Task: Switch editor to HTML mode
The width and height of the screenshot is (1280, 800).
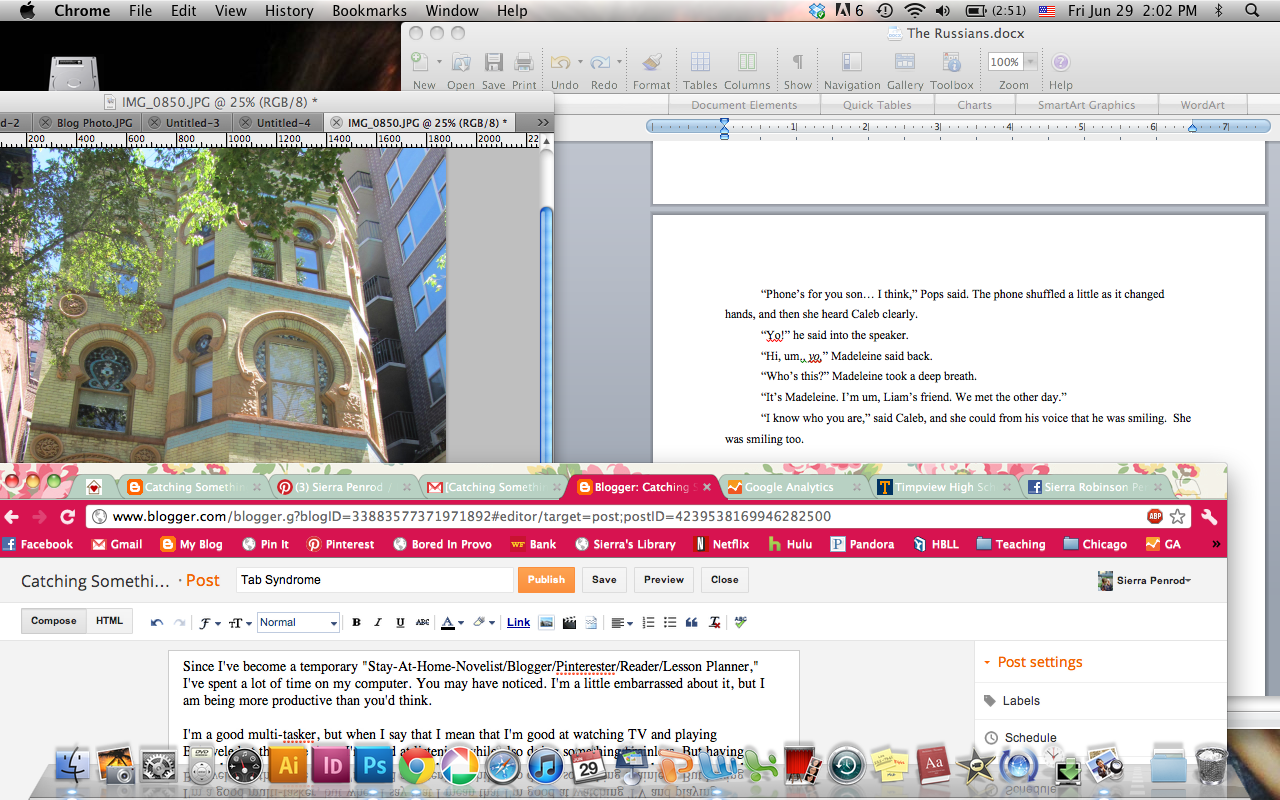Action: tap(109, 621)
